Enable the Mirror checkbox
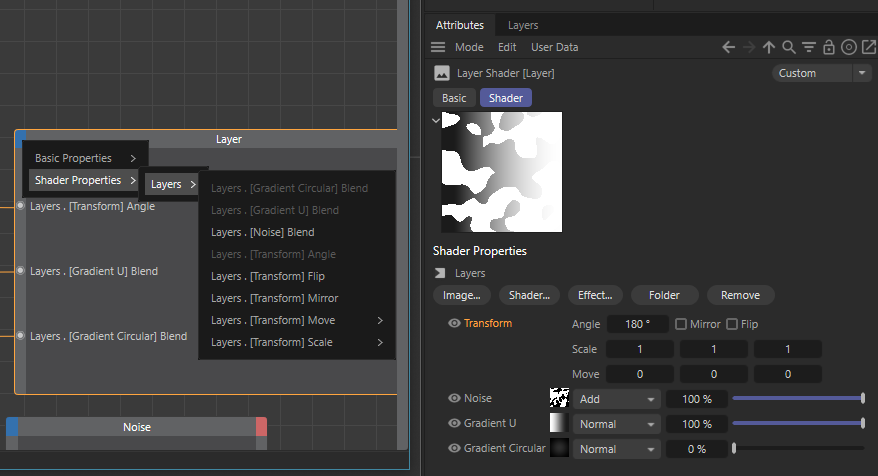The width and height of the screenshot is (878, 476). pyautogui.click(x=681, y=324)
